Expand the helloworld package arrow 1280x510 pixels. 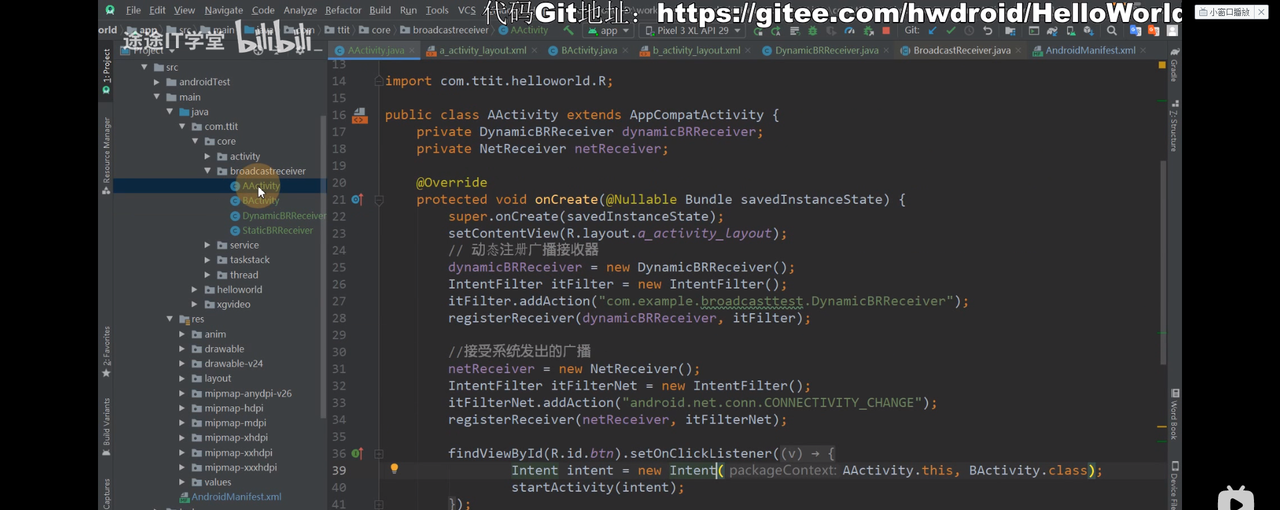195,290
